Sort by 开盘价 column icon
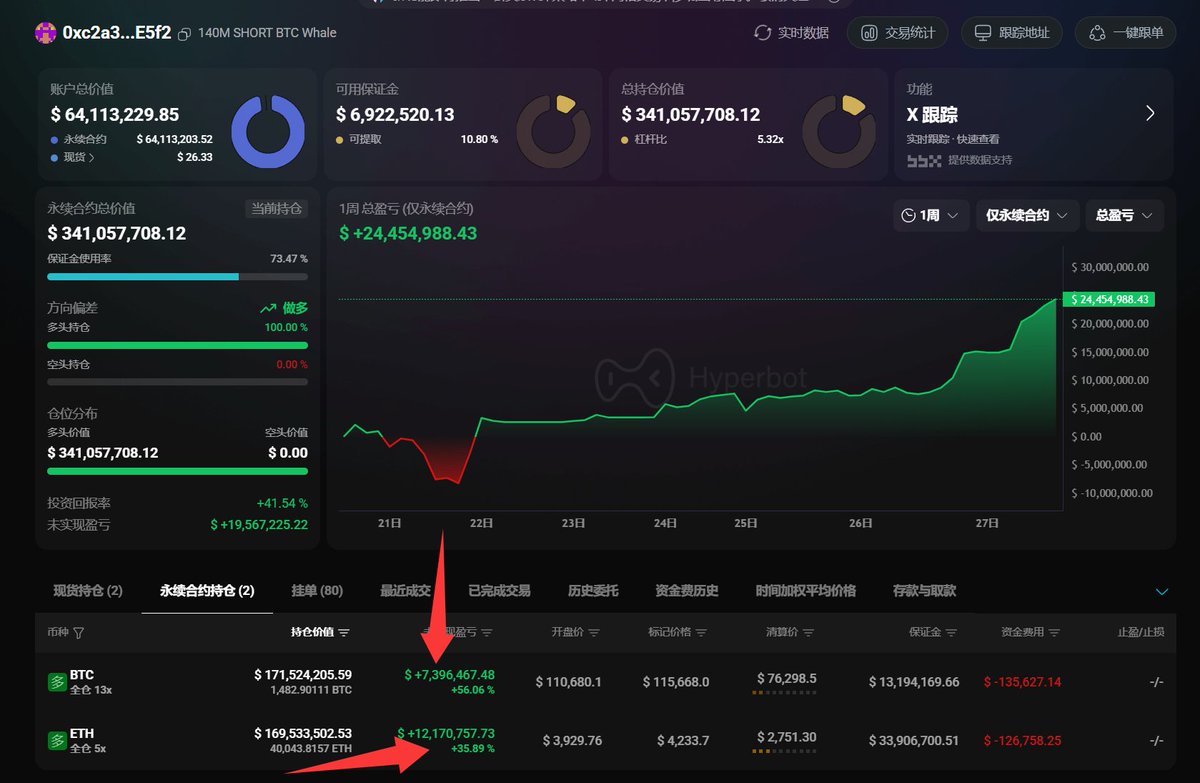The width and height of the screenshot is (1200, 783). tap(594, 633)
